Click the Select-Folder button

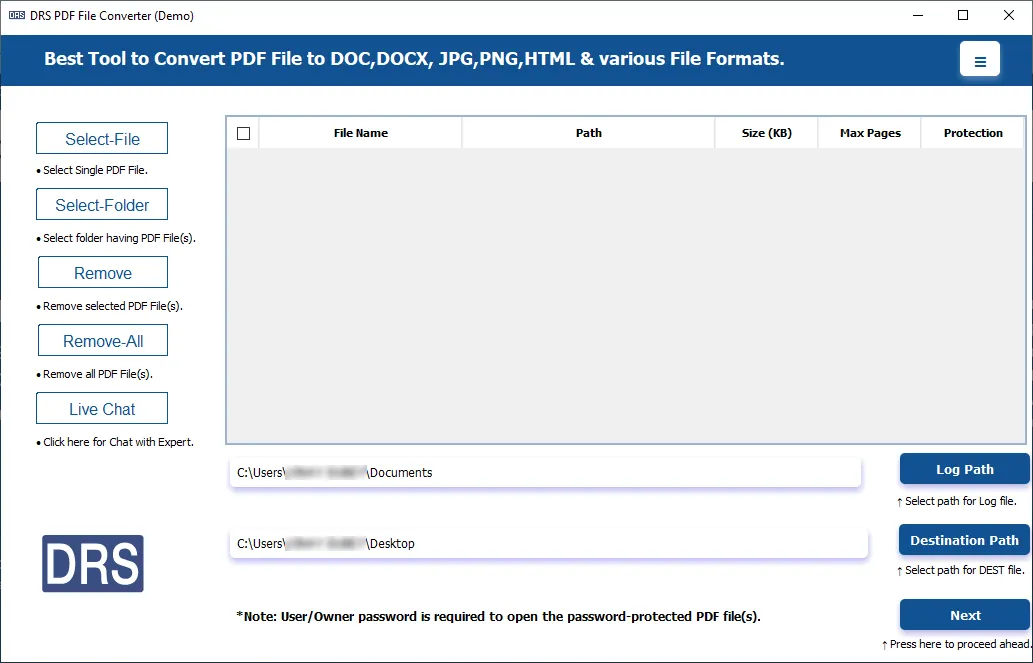point(102,205)
